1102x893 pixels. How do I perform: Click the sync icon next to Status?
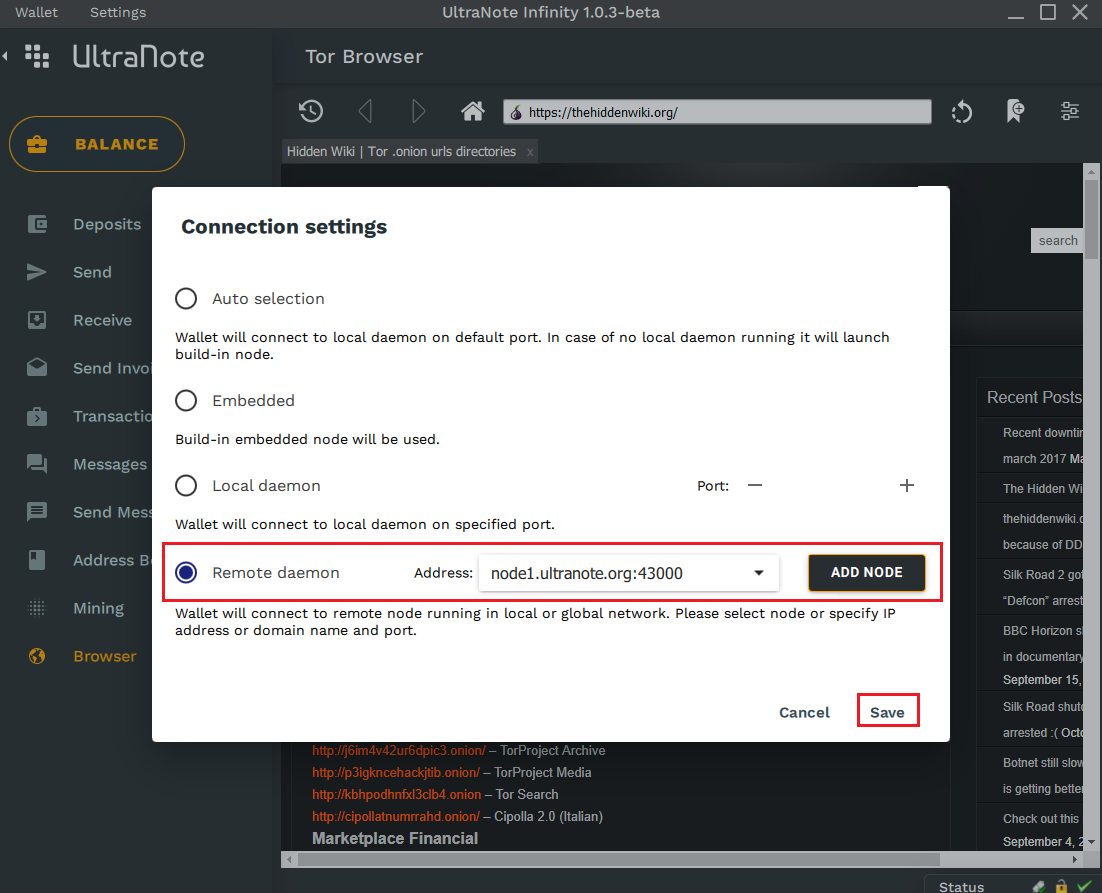click(1039, 886)
